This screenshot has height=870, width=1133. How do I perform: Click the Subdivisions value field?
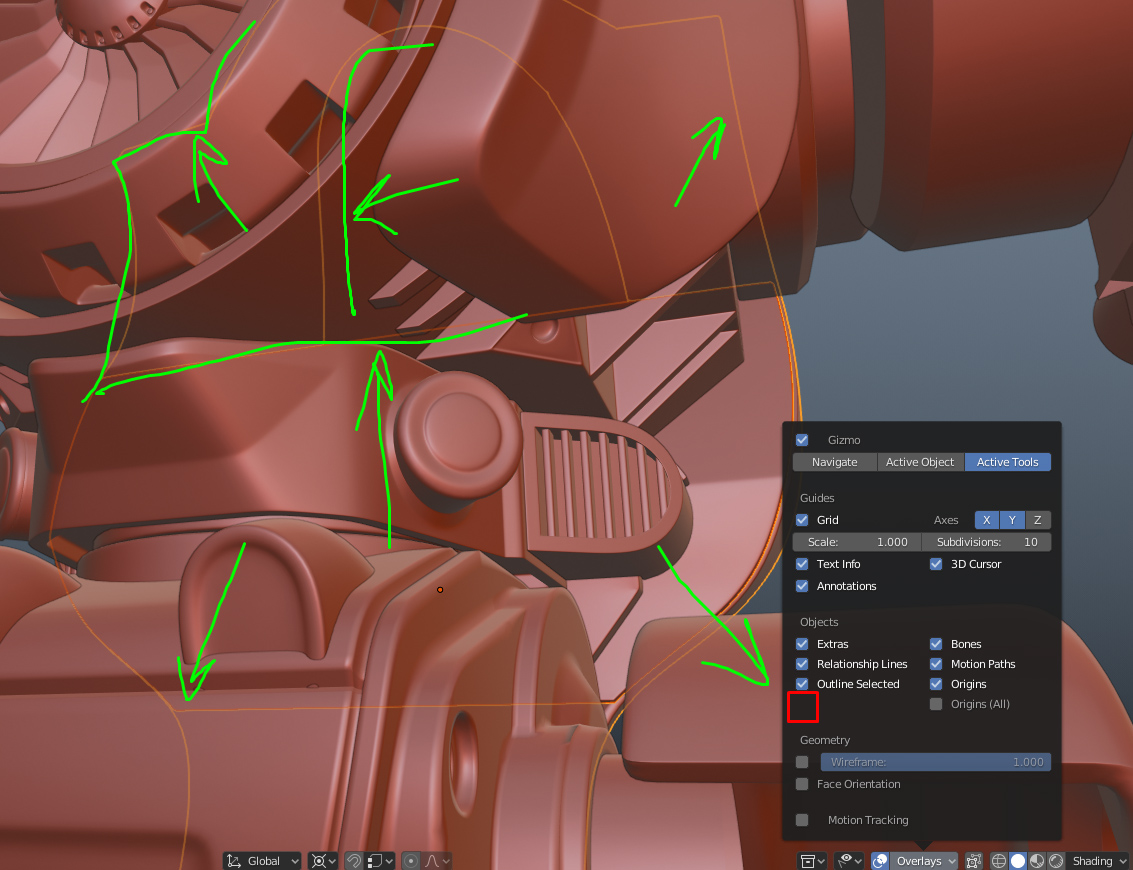tap(987, 542)
